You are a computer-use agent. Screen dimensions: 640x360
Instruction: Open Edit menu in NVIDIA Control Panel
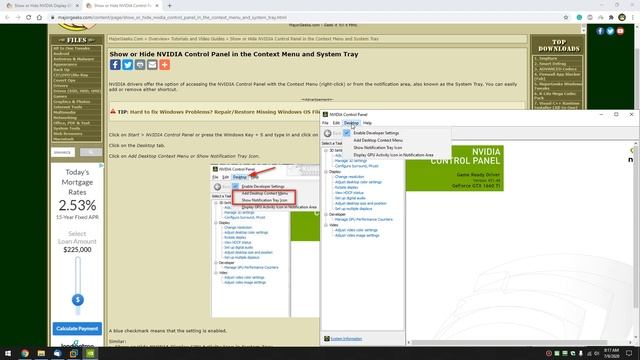pyautogui.click(x=336, y=123)
